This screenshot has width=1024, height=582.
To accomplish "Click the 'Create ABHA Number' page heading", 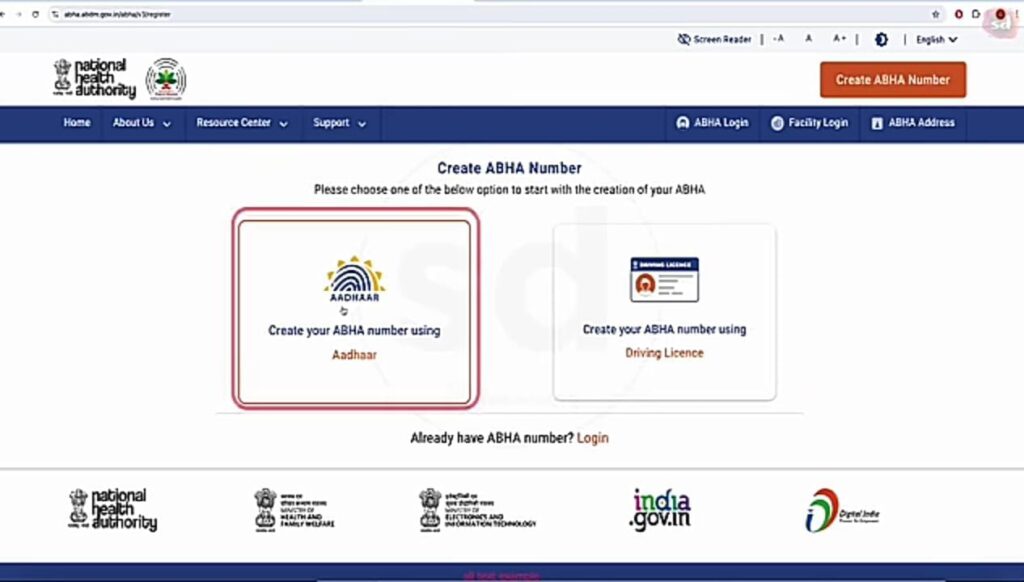I will [509, 168].
